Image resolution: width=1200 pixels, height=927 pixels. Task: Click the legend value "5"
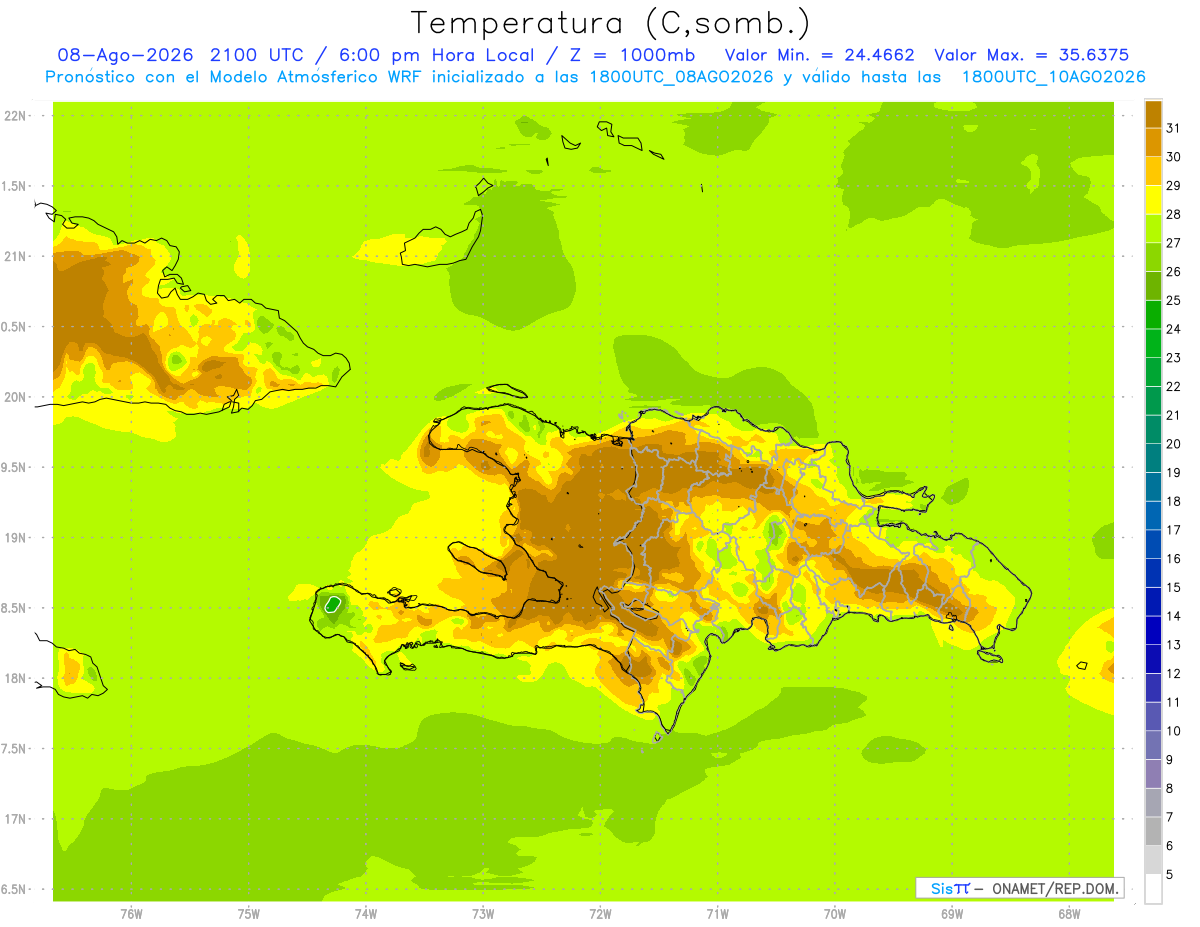(x=1169, y=876)
